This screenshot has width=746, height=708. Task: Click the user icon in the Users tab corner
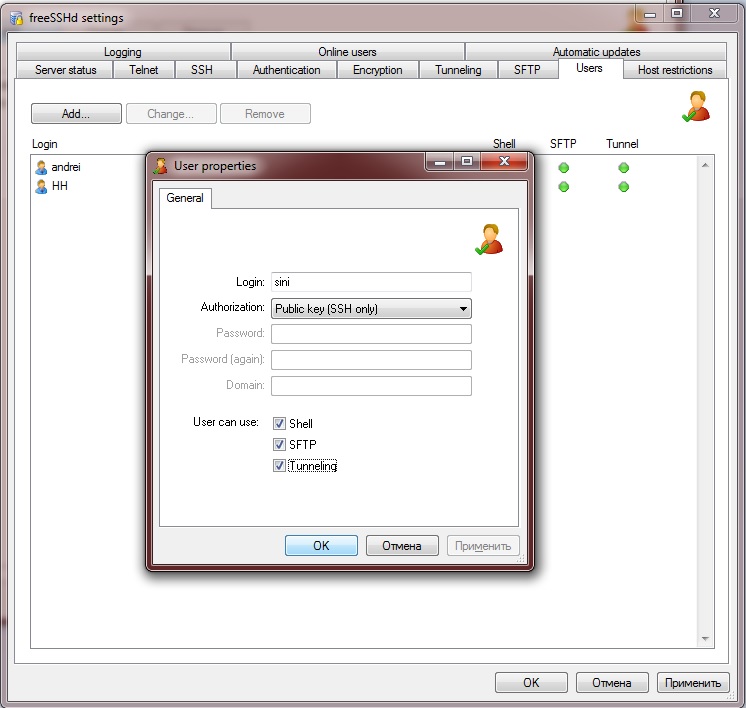point(696,107)
